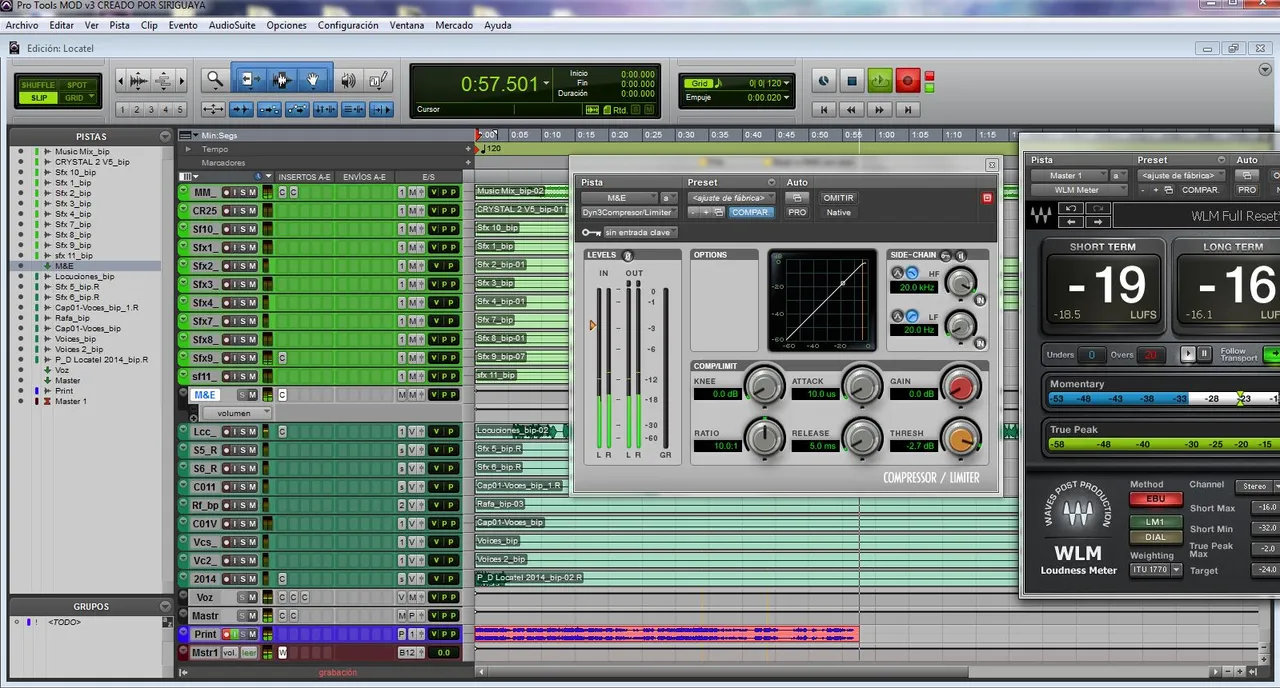
Task: Open the Dyn3Compresor/Limiter plugin selector
Action: [x=628, y=212]
